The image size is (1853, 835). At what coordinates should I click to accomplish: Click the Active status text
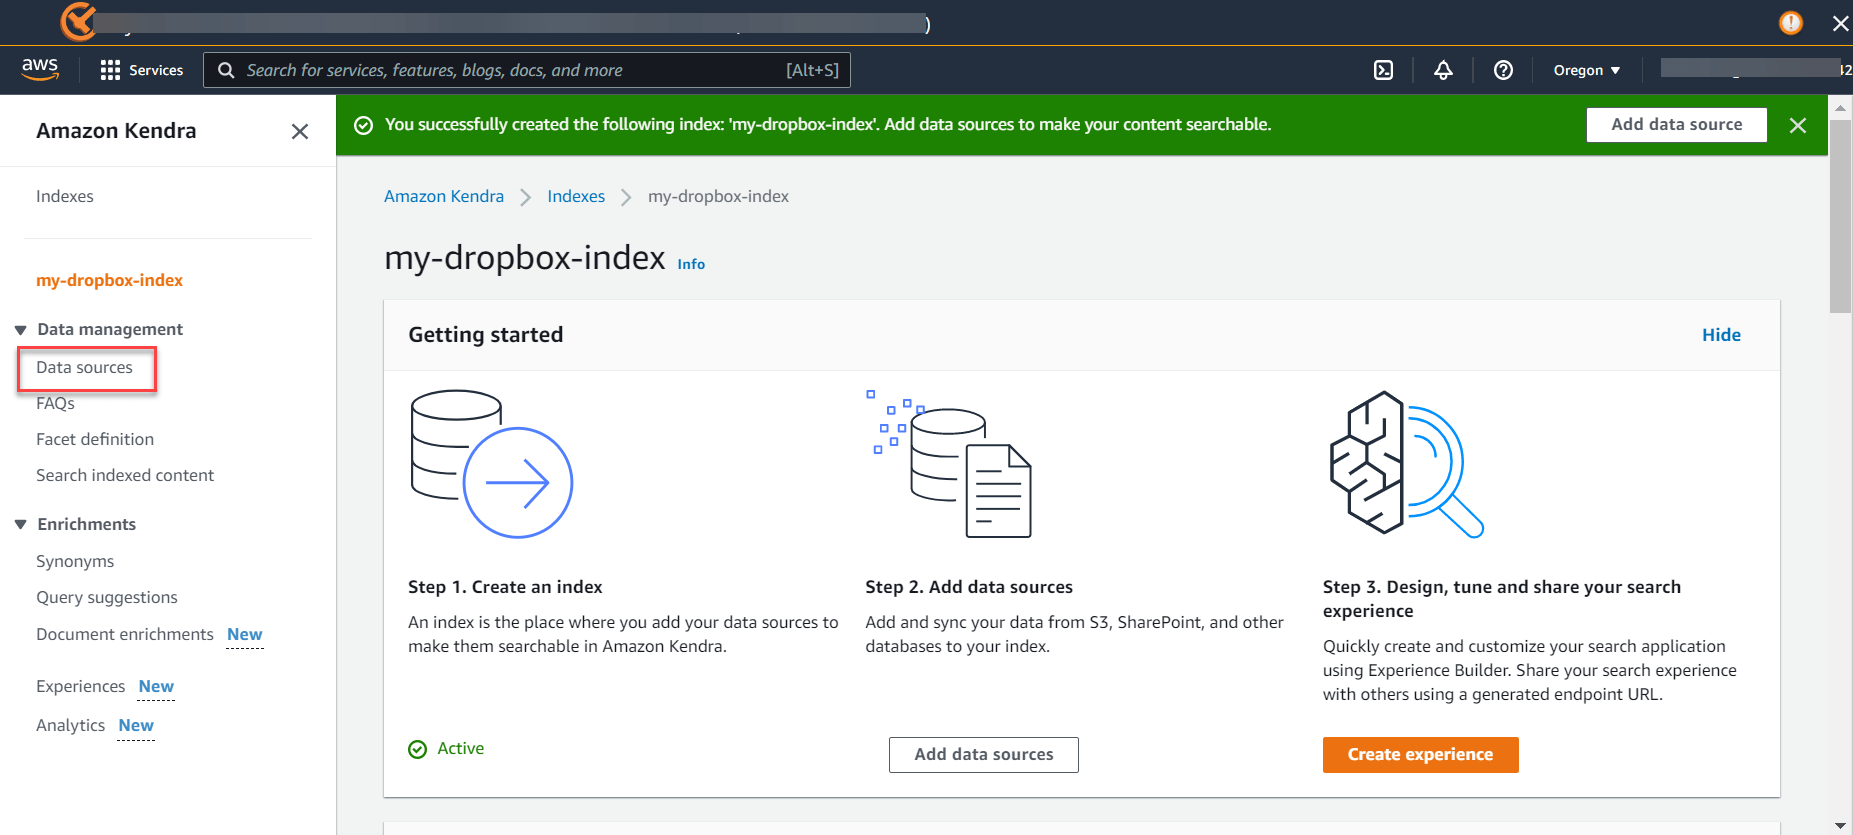point(461,749)
